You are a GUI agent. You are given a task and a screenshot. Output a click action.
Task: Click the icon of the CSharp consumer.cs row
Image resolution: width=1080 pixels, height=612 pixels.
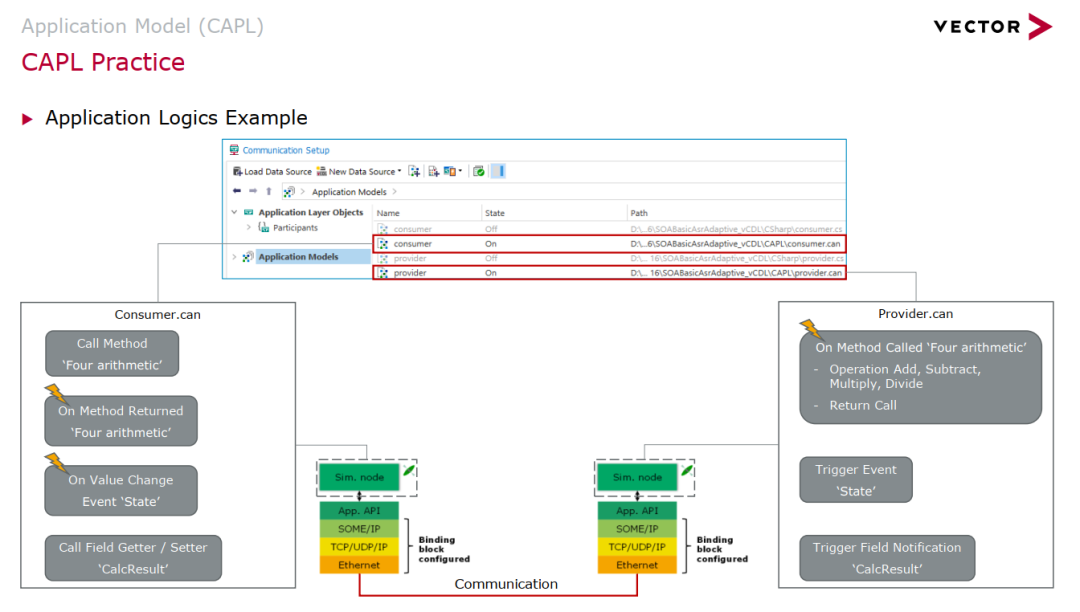383,229
